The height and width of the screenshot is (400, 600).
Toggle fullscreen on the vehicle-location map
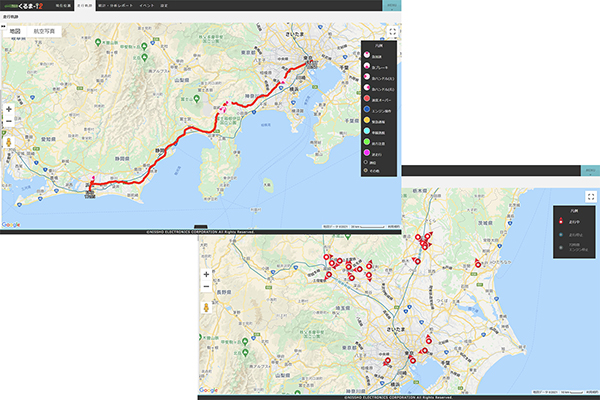tap(591, 197)
